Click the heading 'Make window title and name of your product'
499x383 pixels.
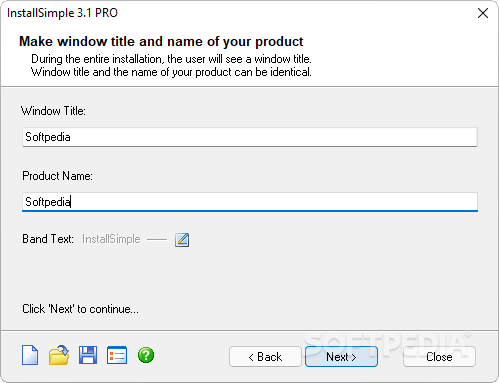[x=161, y=42]
